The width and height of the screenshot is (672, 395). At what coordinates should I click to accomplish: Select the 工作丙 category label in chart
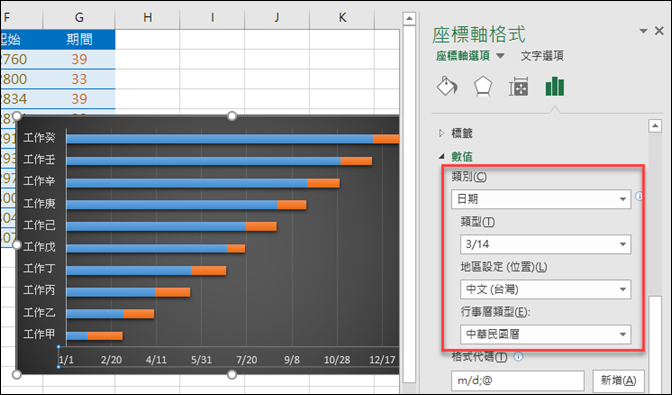tap(39, 290)
